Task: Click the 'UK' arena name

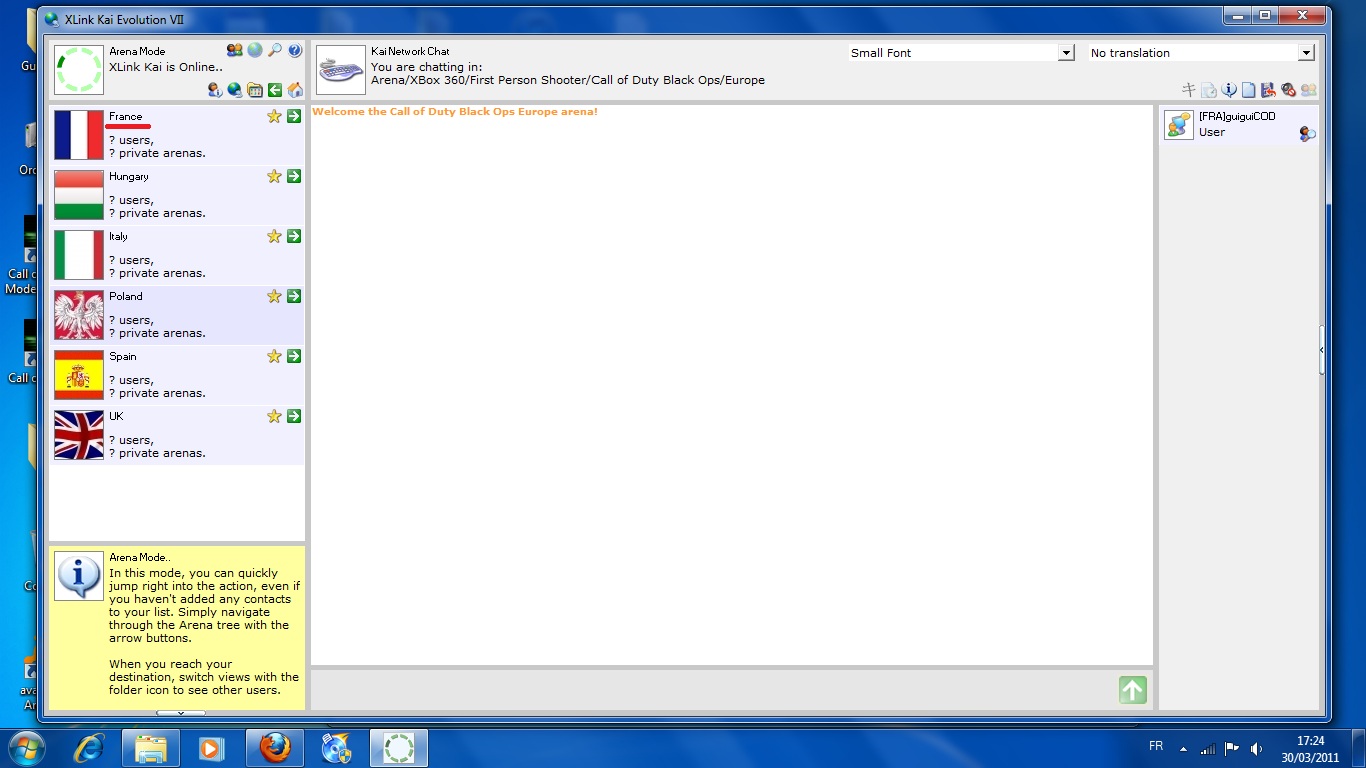Action: point(116,416)
